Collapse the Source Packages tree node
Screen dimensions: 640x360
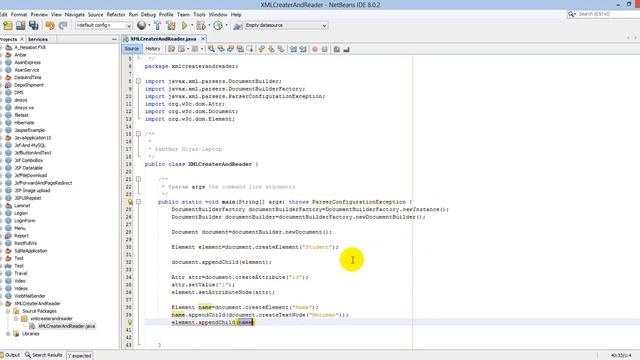point(8,311)
